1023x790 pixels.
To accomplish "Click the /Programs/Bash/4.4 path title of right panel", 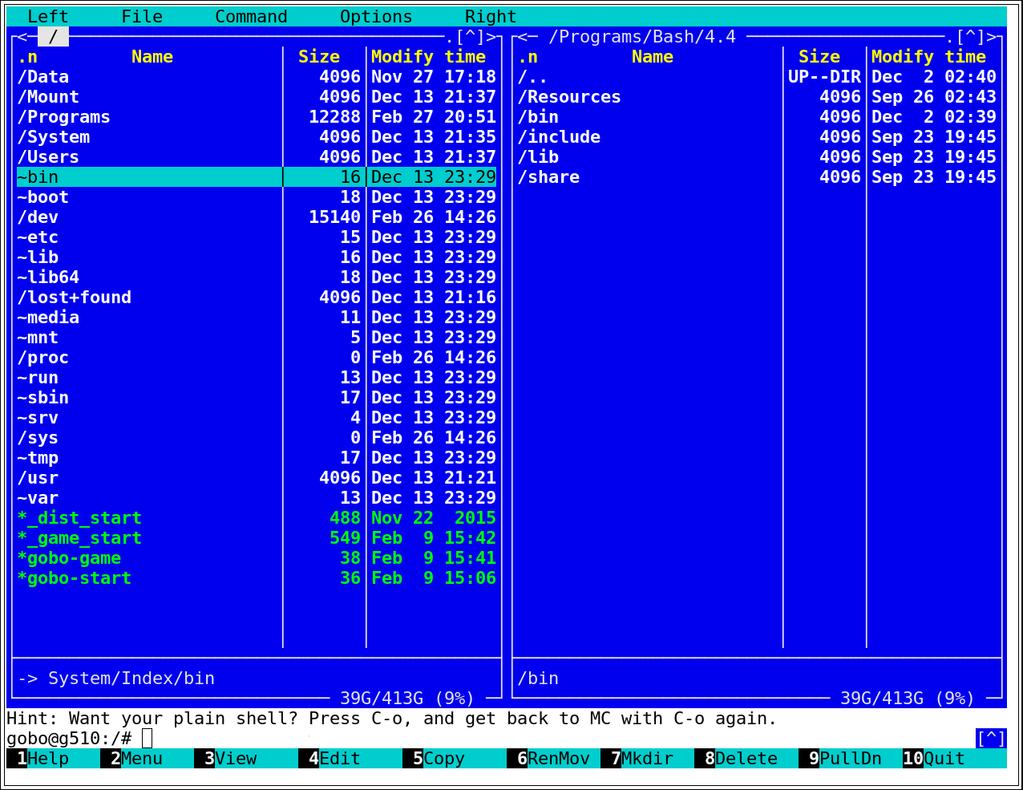I will pos(643,37).
